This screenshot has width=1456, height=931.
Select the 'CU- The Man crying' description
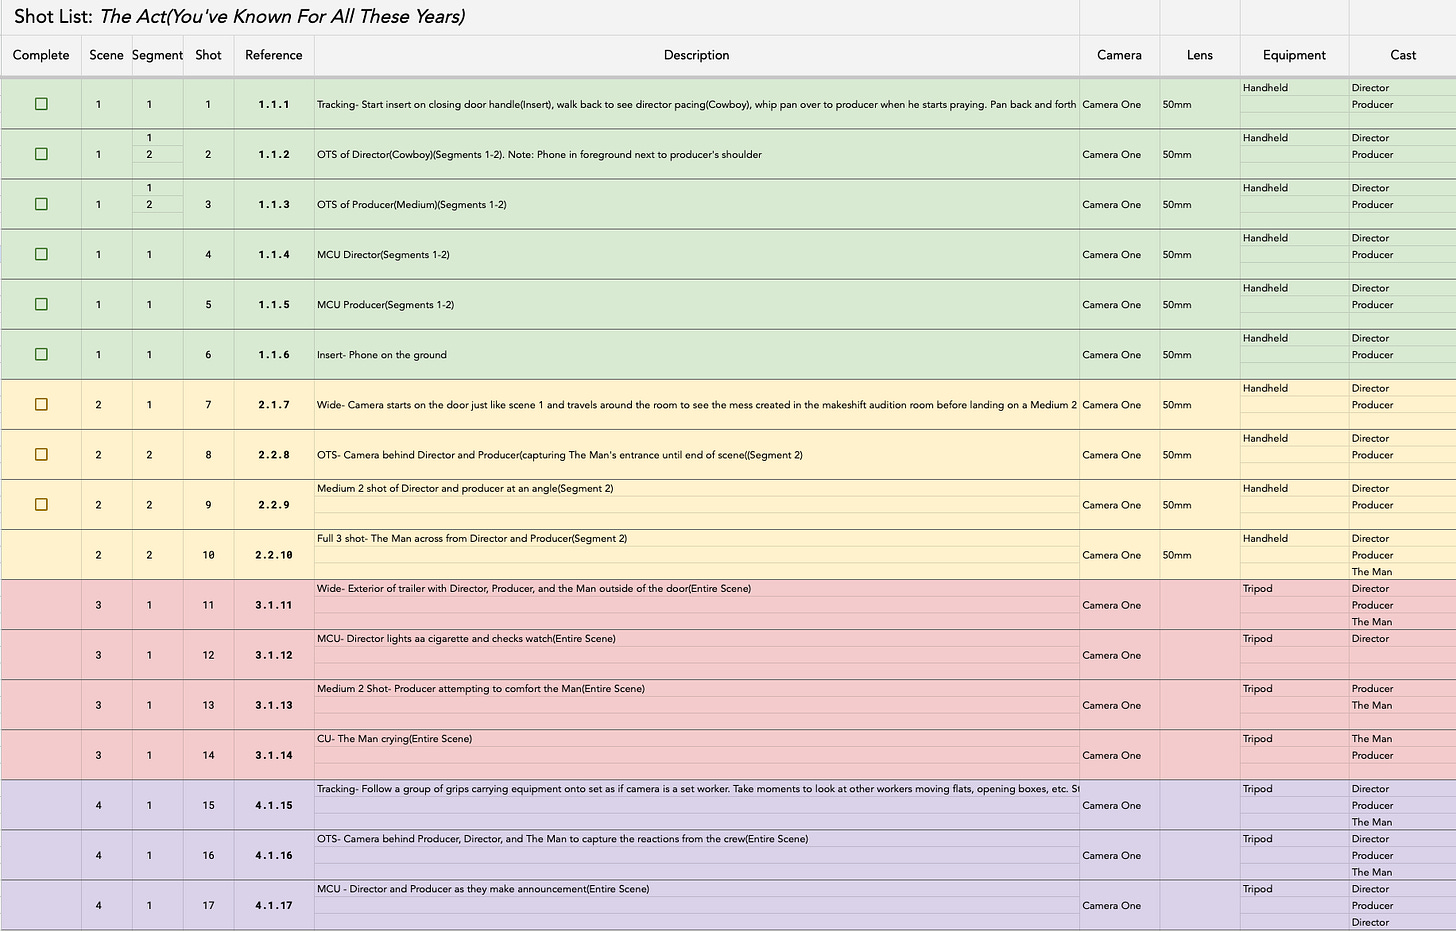[x=697, y=738]
